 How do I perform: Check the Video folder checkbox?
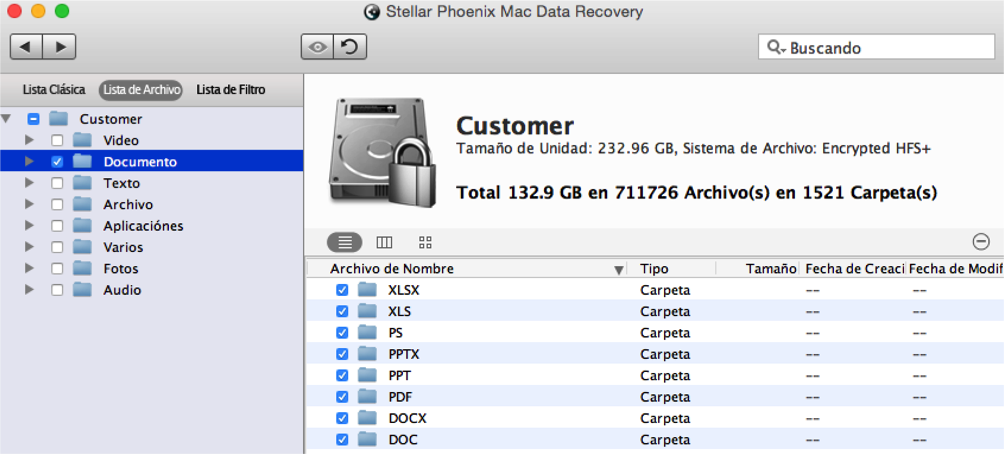point(57,140)
